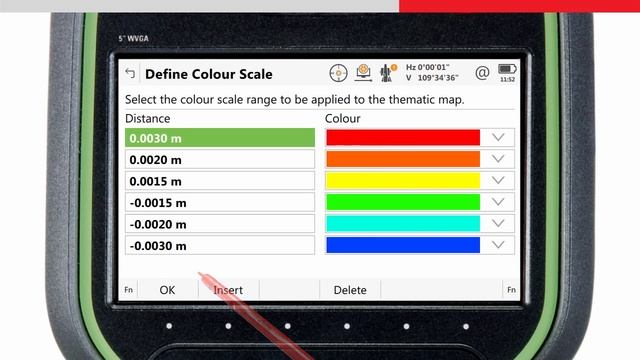Click the red colour swatch

pos(403,138)
